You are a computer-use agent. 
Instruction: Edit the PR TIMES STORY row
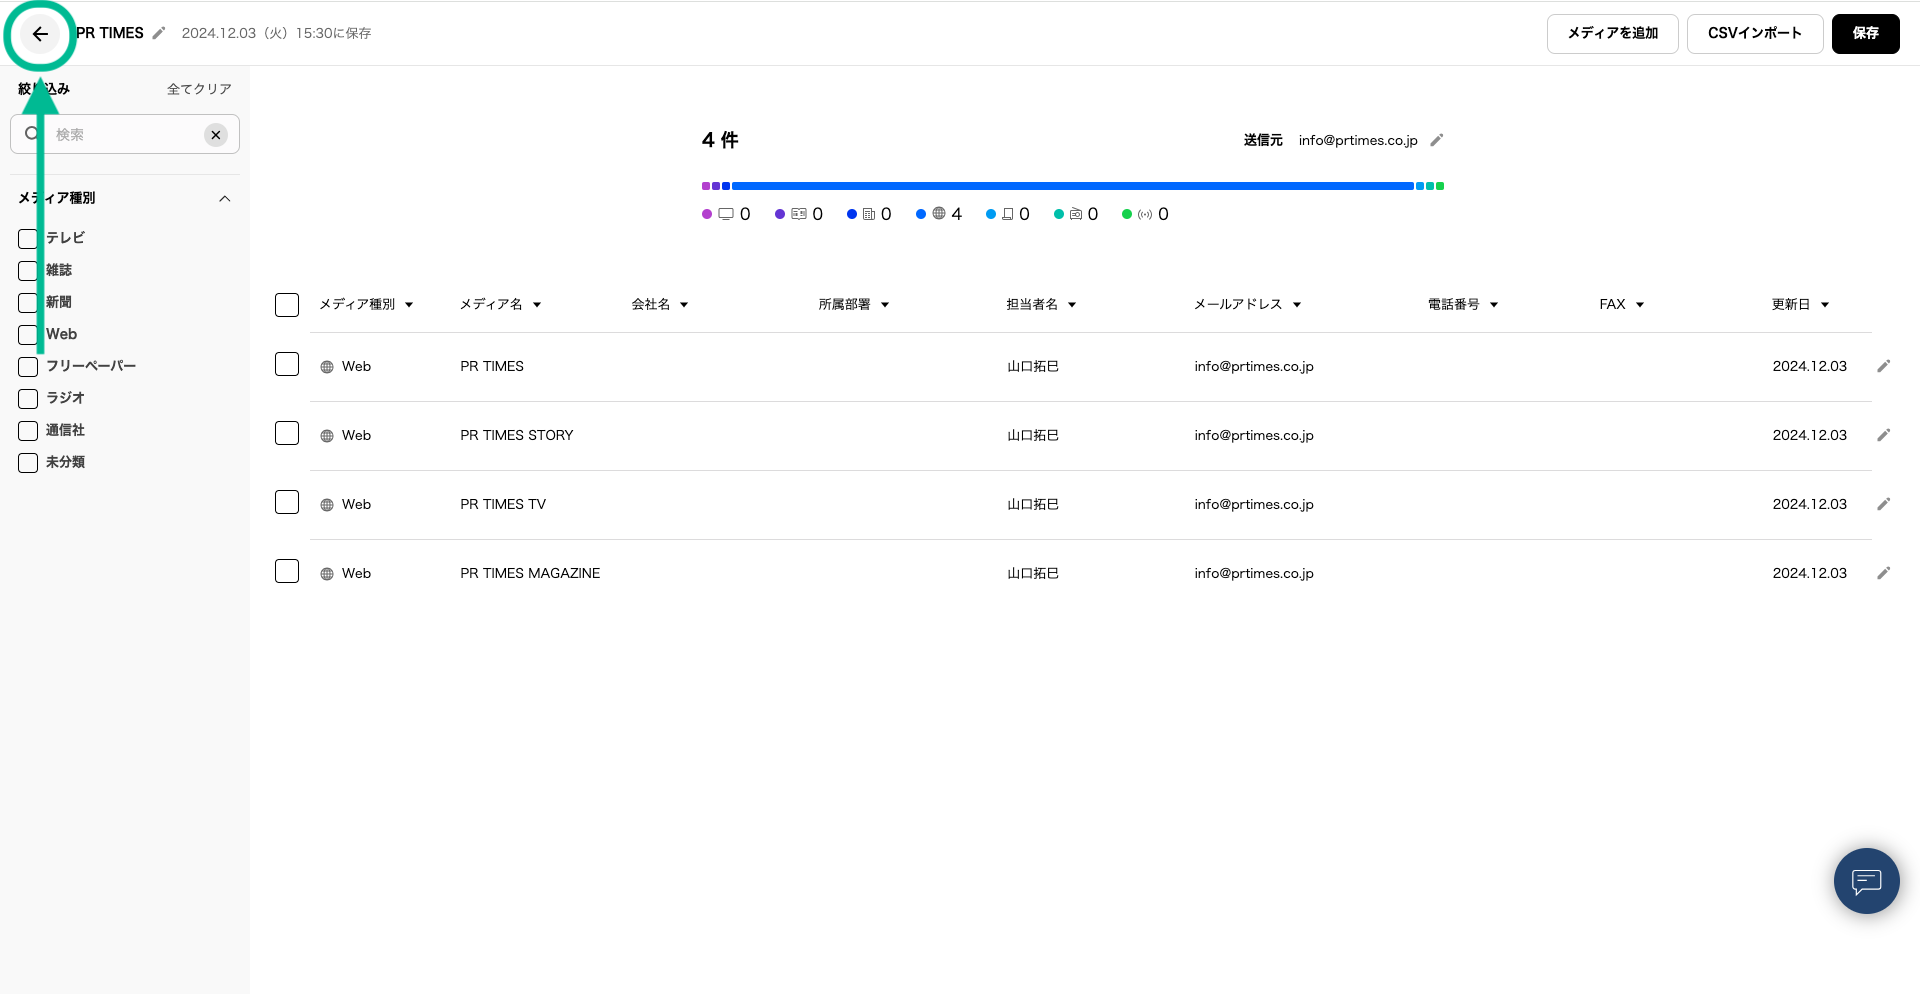click(1883, 435)
